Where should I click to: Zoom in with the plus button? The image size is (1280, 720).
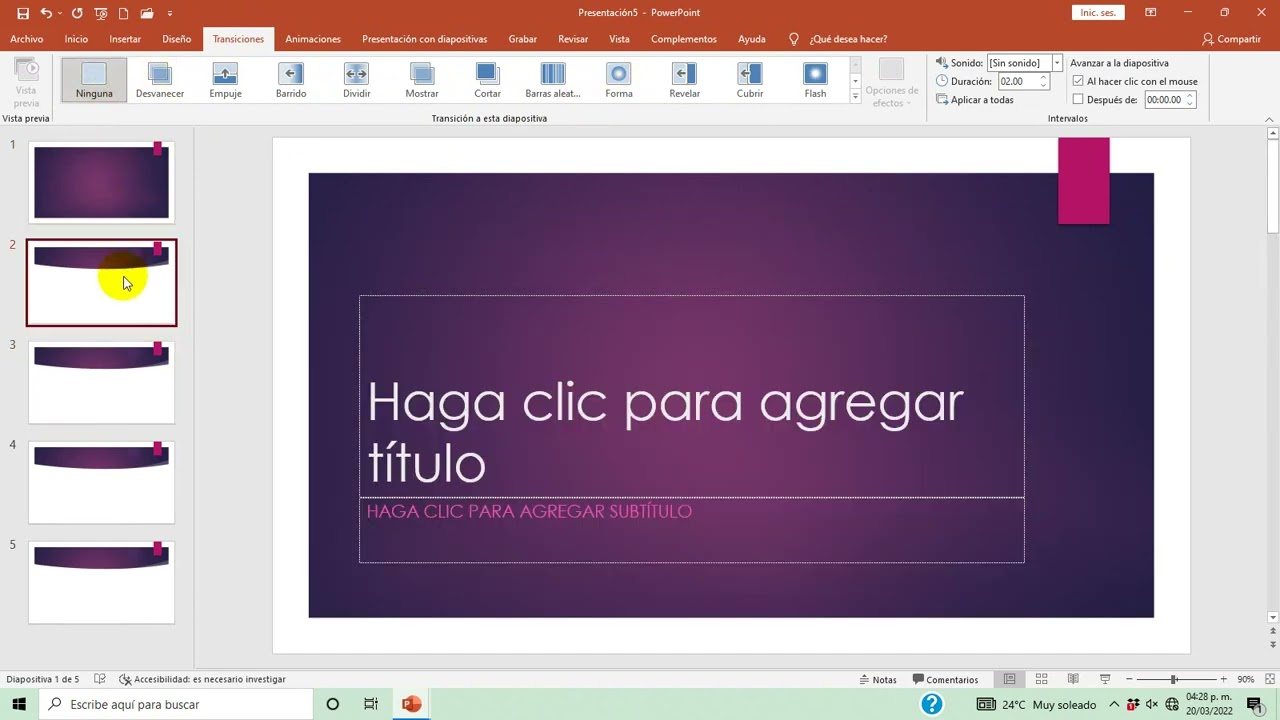point(1222,679)
